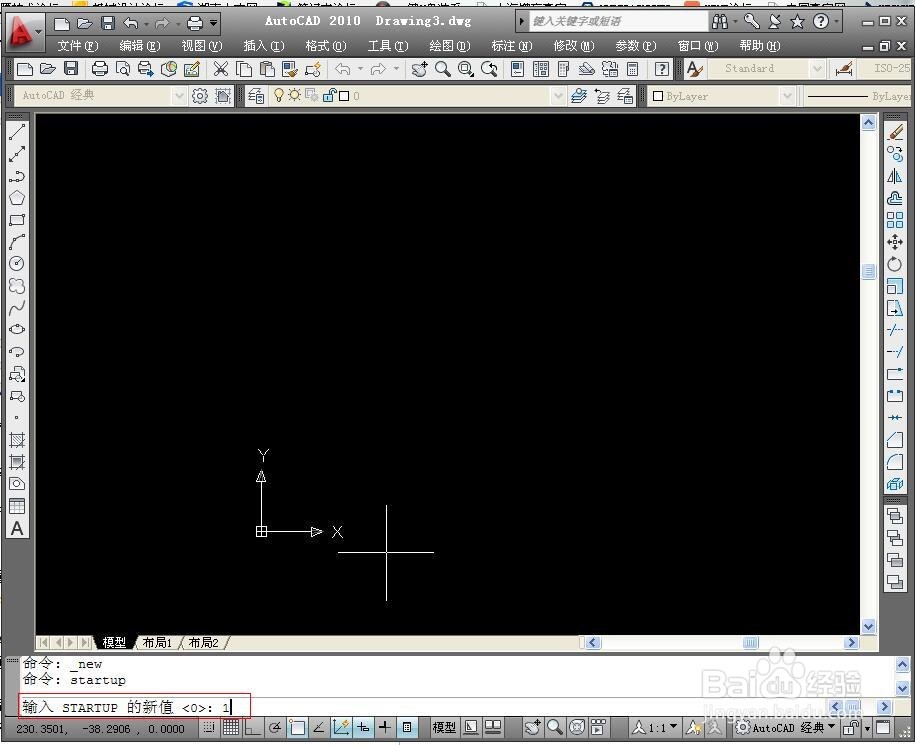915x745 pixels.
Task: Click the horizontal scrollbar thumb below canvas
Action: coord(751,643)
